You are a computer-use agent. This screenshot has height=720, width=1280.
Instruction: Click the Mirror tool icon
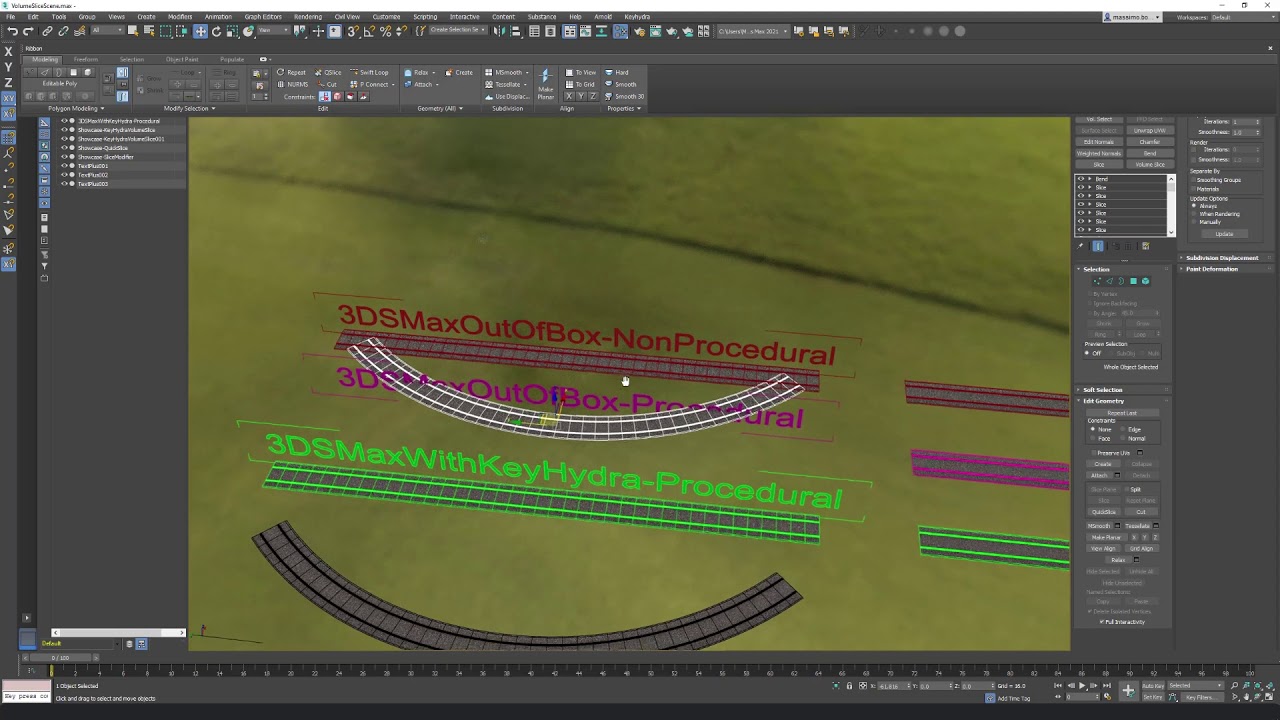(499, 31)
